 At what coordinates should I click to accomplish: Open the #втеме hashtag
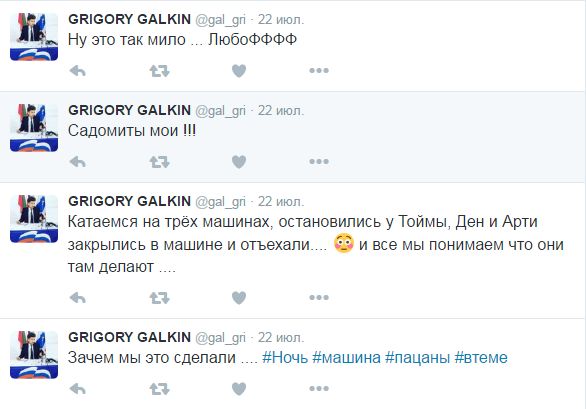tap(481, 358)
